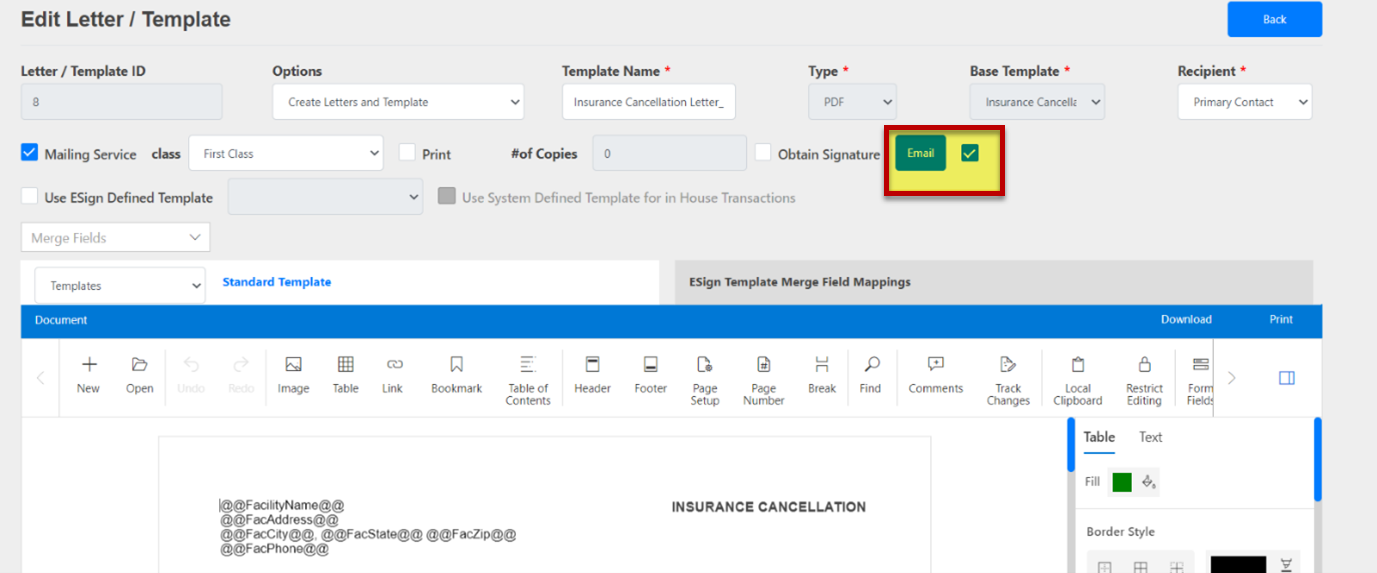Select the Text properties tab

[x=1151, y=437]
